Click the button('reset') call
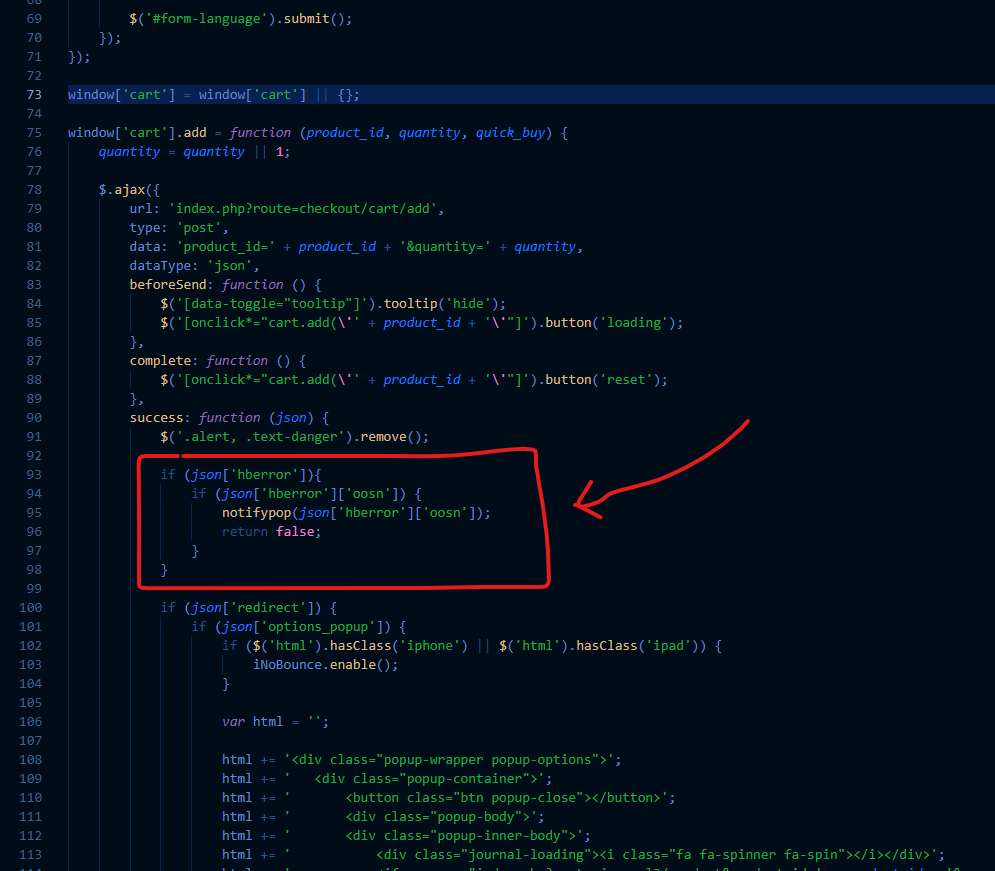 [x=603, y=380]
